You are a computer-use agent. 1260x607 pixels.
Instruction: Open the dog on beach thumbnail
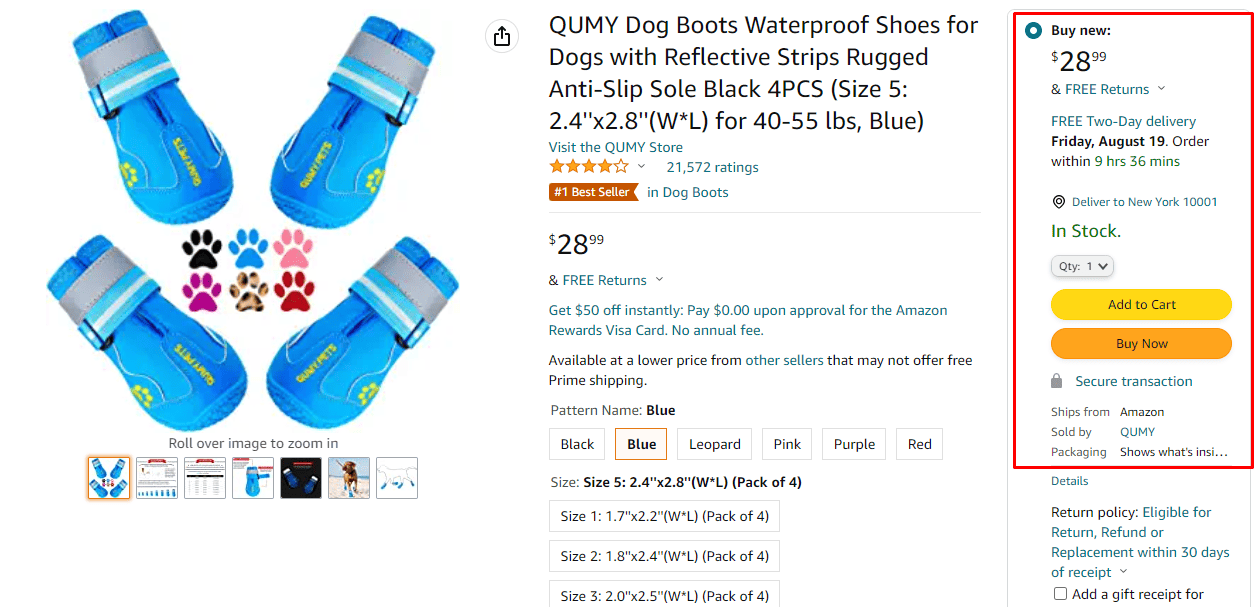click(x=349, y=478)
